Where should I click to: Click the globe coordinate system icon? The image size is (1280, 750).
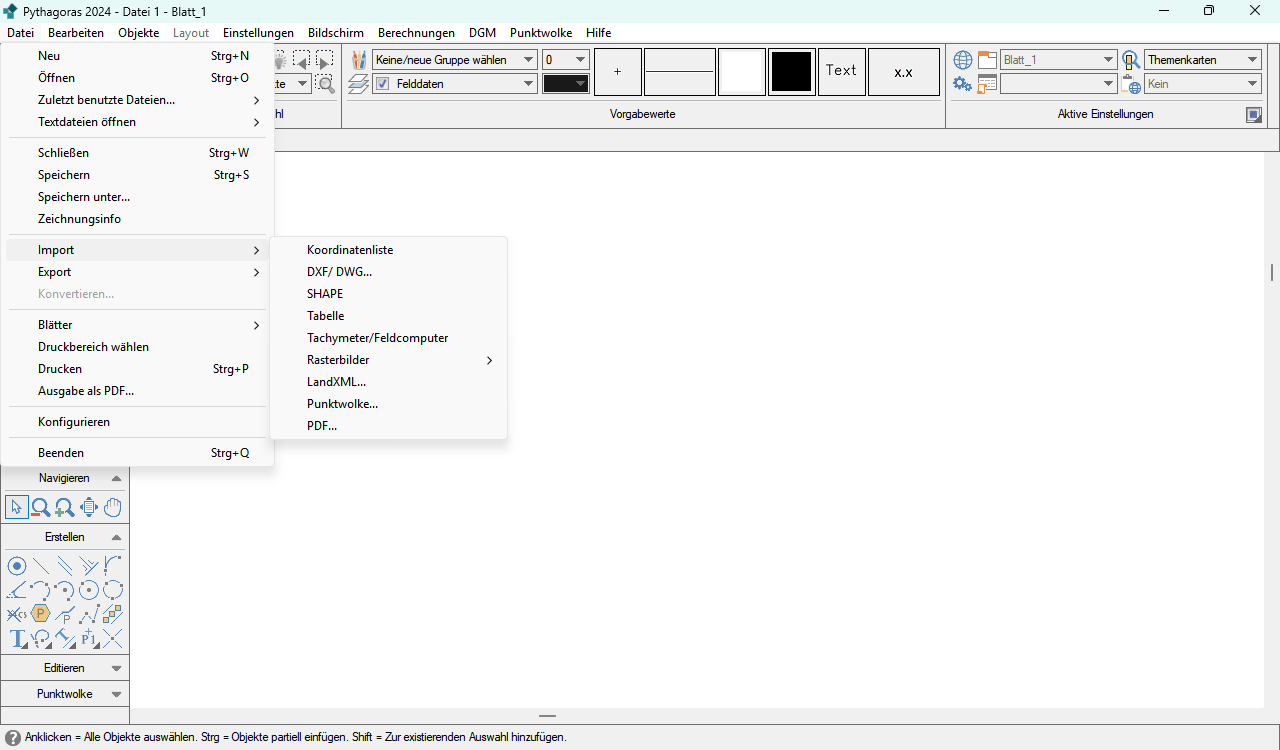(x=962, y=60)
